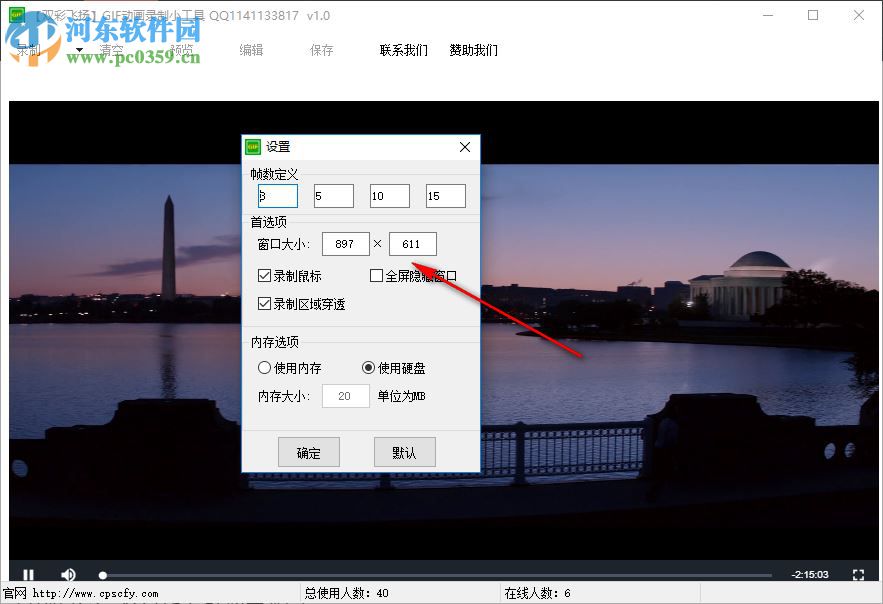Click 赞助我们 menu item
Image resolution: width=883 pixels, height=604 pixels.
(471, 50)
